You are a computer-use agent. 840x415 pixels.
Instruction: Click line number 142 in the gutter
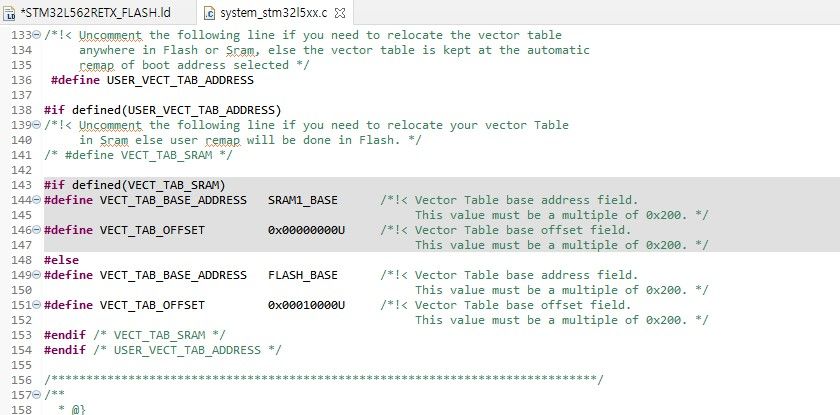click(x=21, y=170)
